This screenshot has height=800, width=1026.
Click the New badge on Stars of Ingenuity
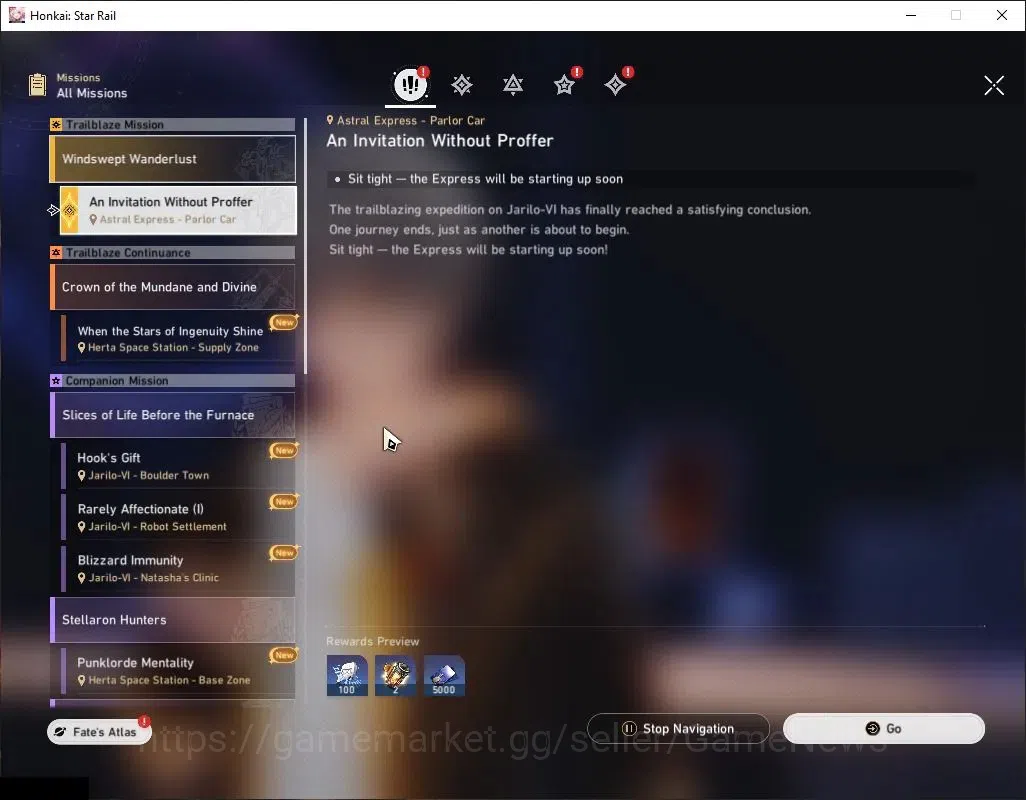point(284,322)
